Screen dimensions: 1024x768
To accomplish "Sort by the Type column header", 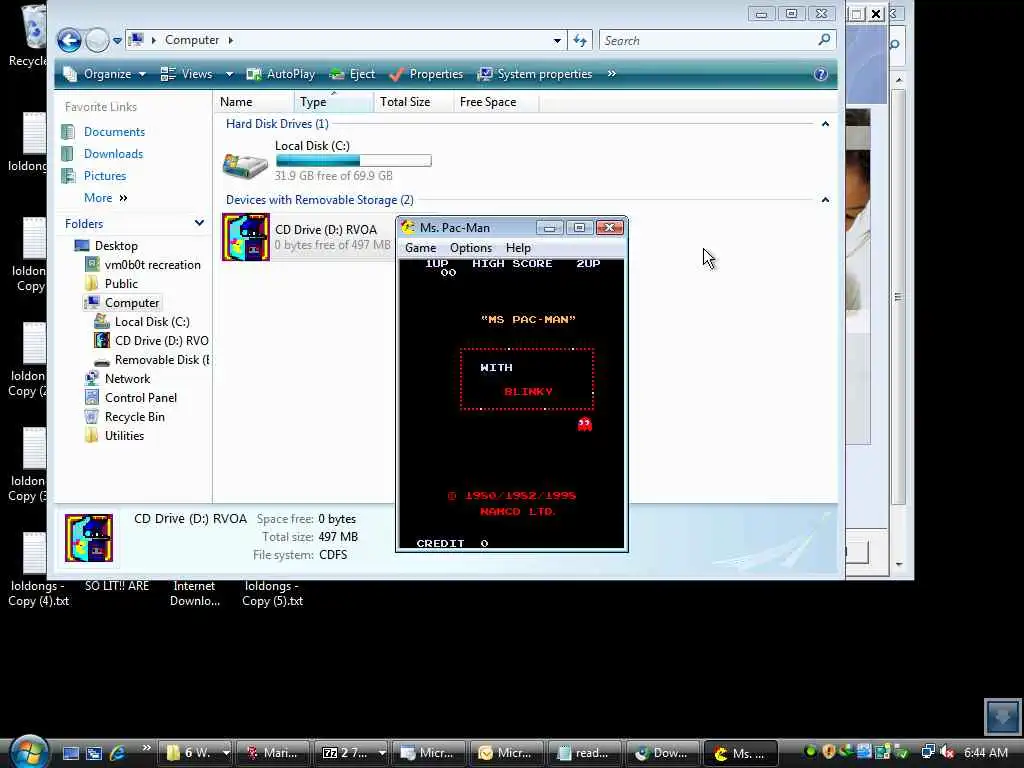I will click(333, 102).
